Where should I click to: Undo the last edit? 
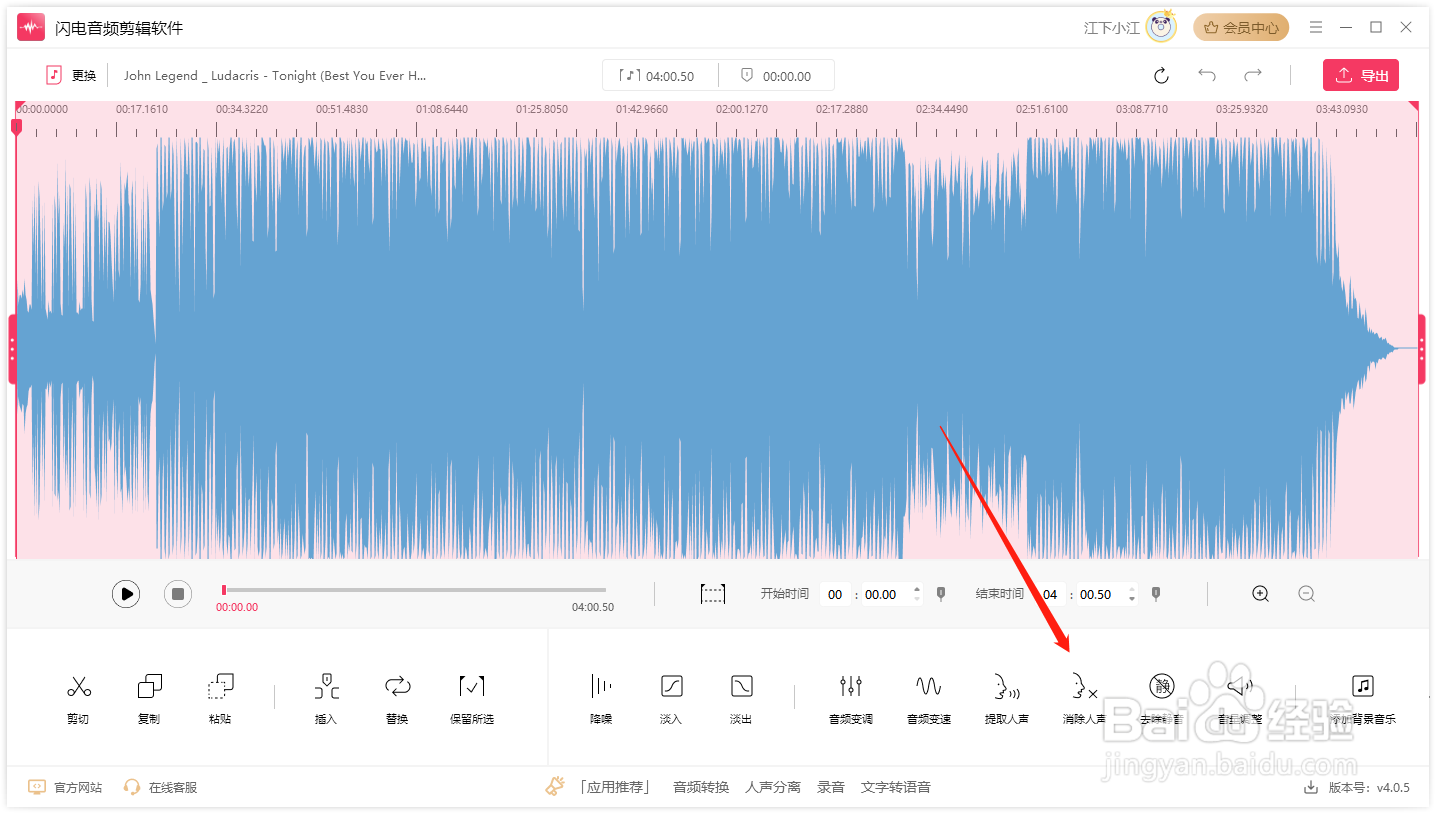pos(1207,75)
